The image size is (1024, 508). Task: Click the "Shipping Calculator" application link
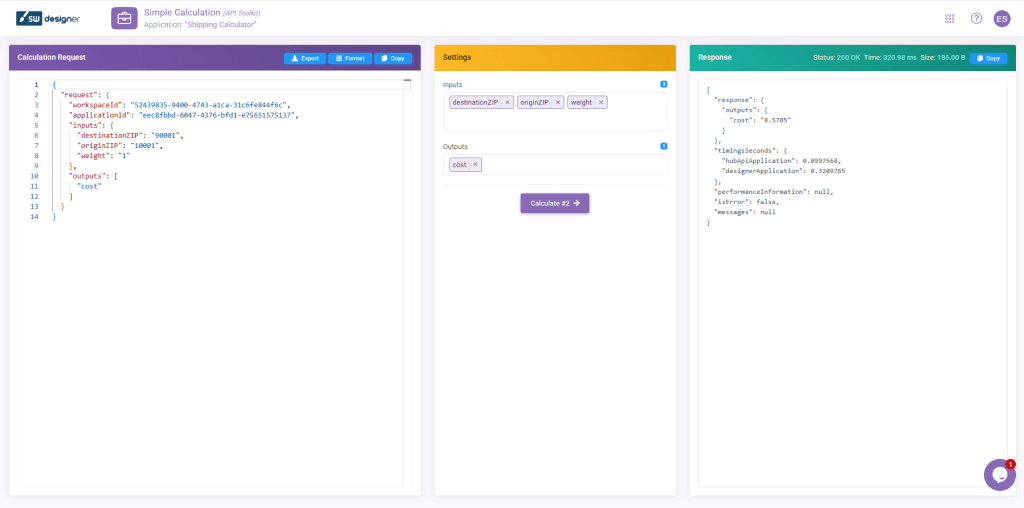pos(219,25)
